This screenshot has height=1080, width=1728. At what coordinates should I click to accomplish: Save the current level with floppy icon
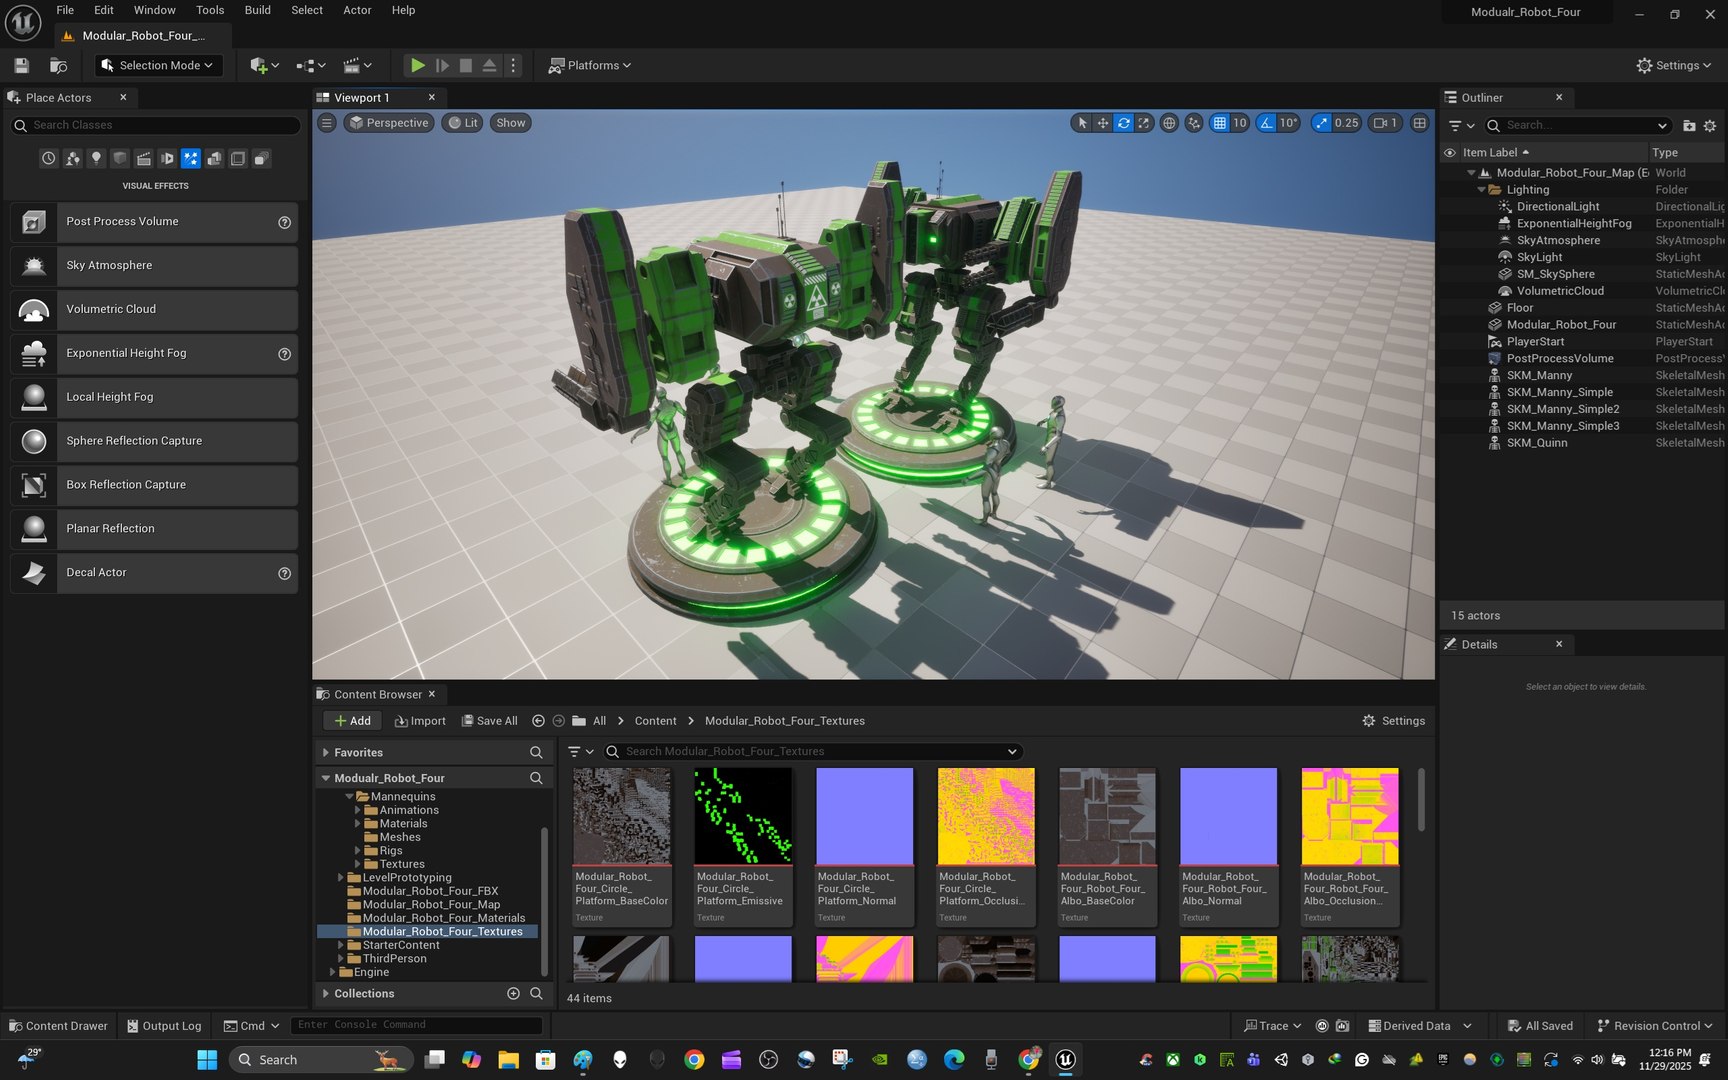click(x=21, y=65)
